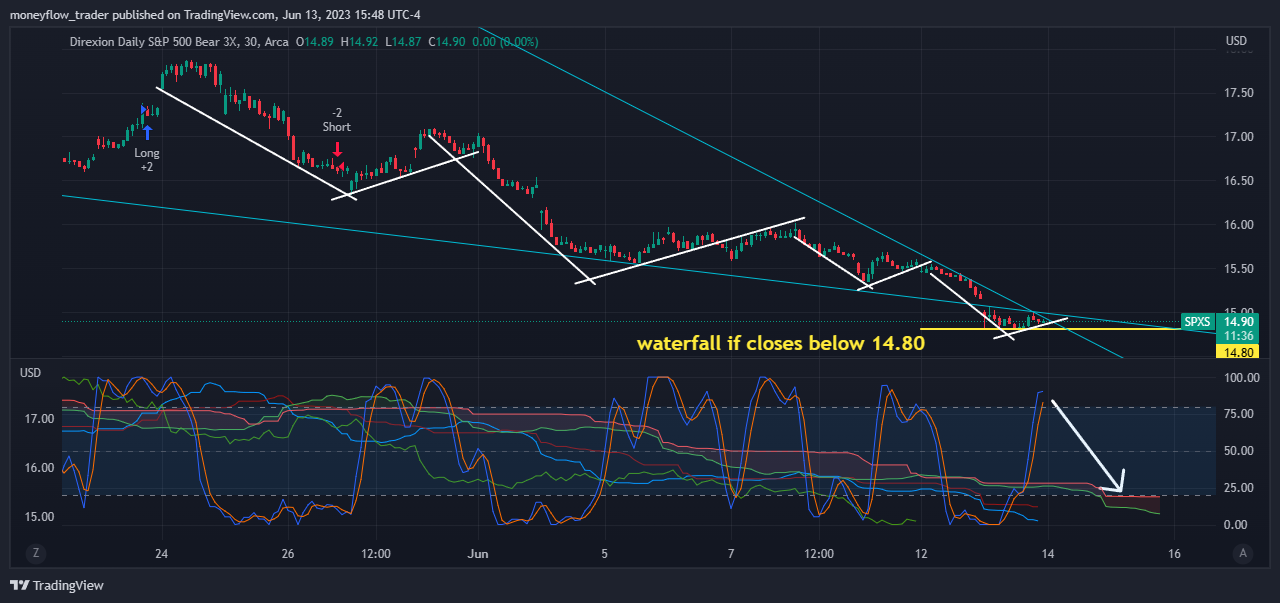The image size is (1280, 603).
Task: Click the 14.90 current price tag
Action: click(x=1238, y=322)
